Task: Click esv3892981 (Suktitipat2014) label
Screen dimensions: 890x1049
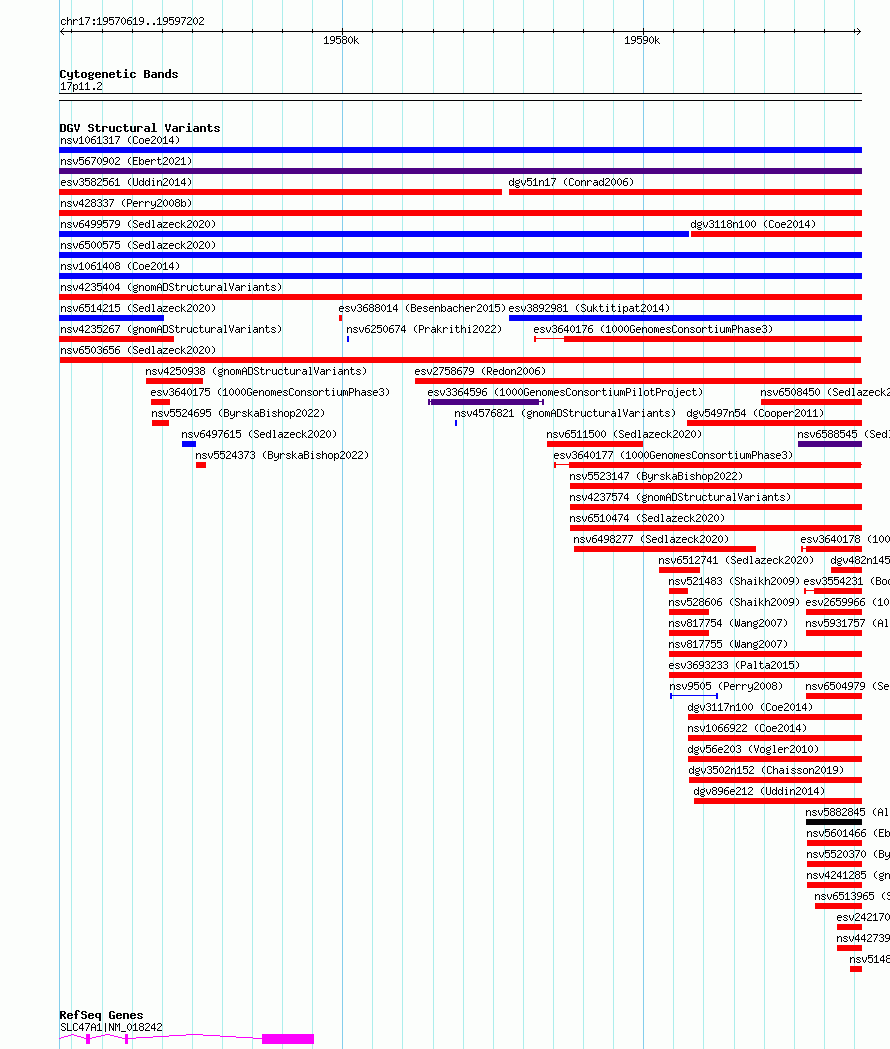Action: pyautogui.click(x=589, y=308)
